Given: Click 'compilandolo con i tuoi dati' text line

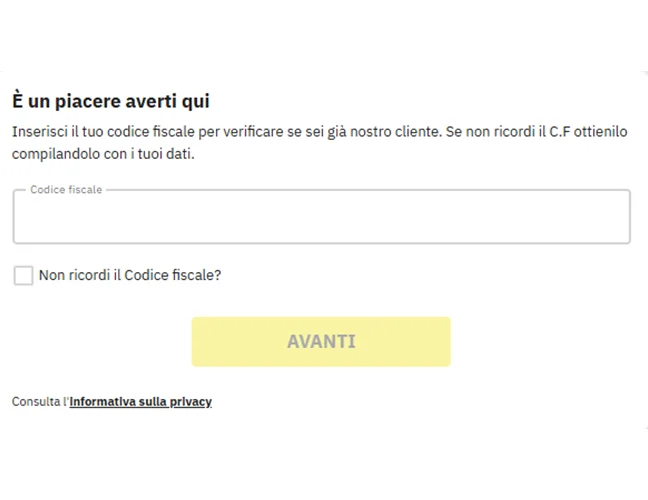Looking at the screenshot, I should coord(103,155).
